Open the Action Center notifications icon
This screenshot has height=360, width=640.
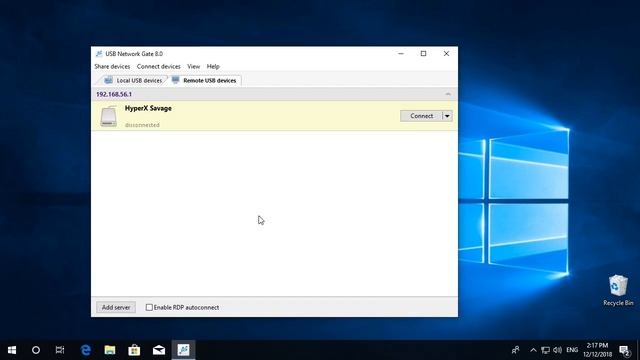click(624, 350)
